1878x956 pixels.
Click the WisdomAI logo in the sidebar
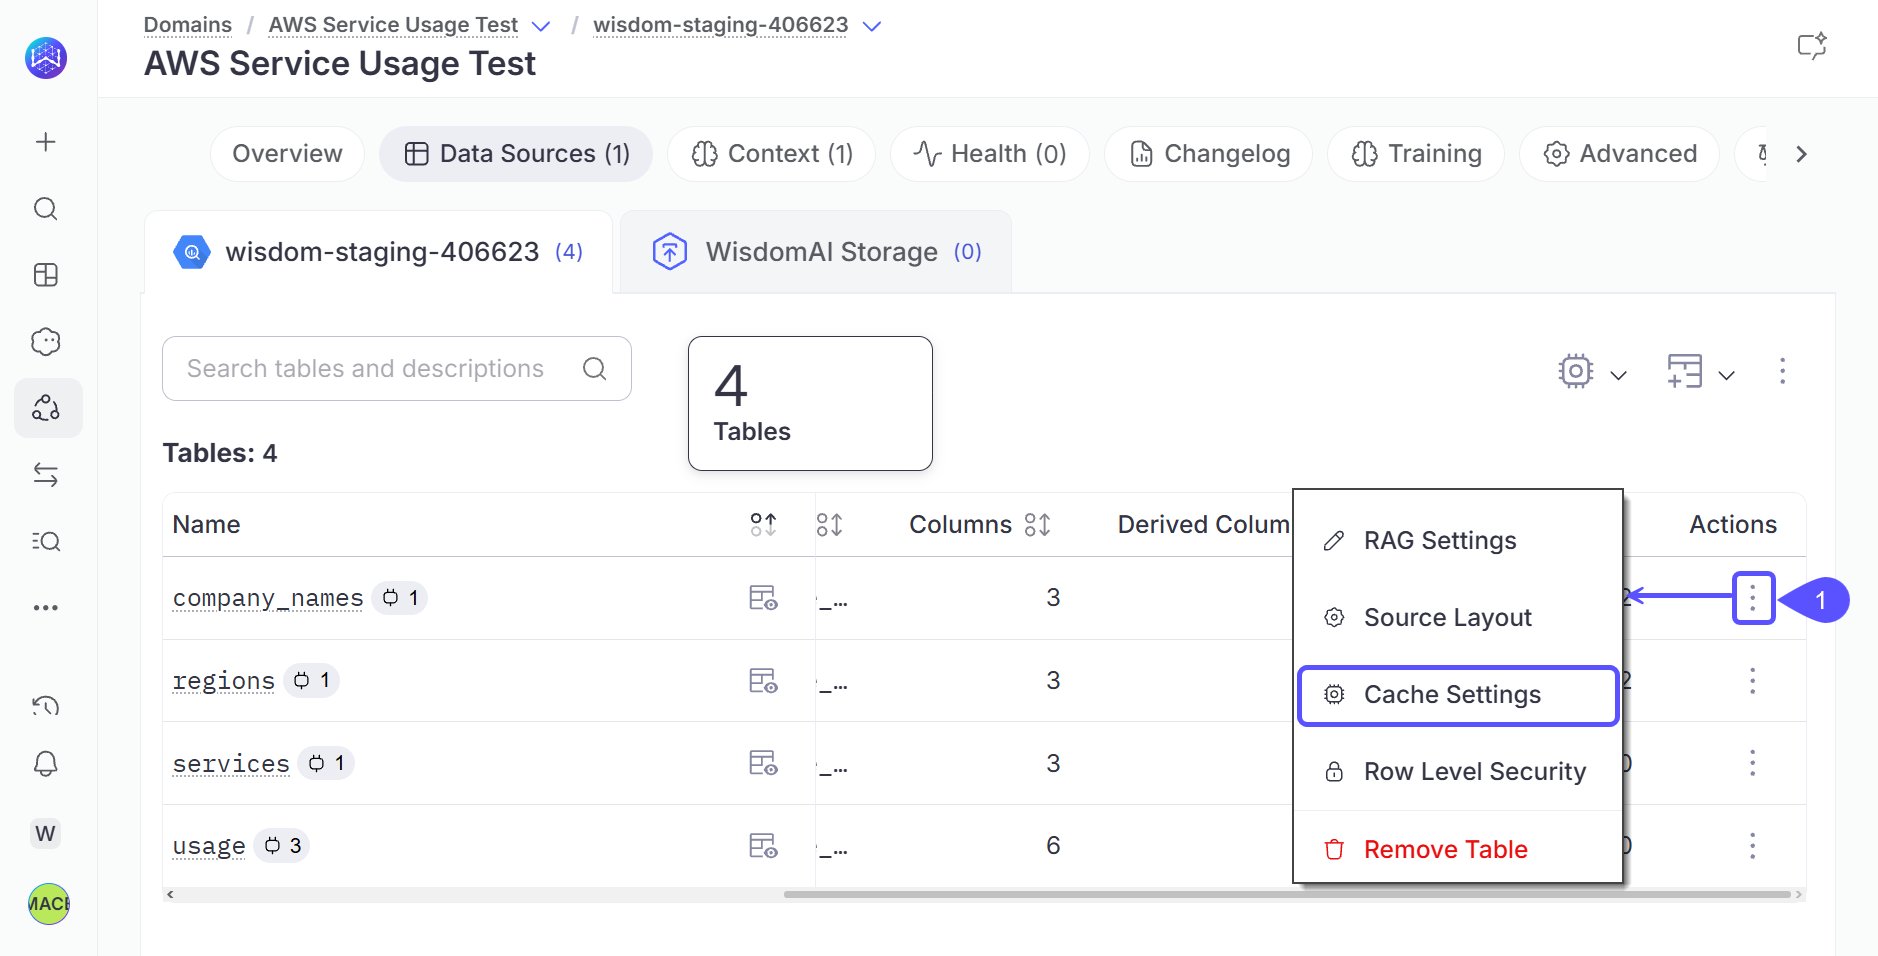pyautogui.click(x=46, y=58)
